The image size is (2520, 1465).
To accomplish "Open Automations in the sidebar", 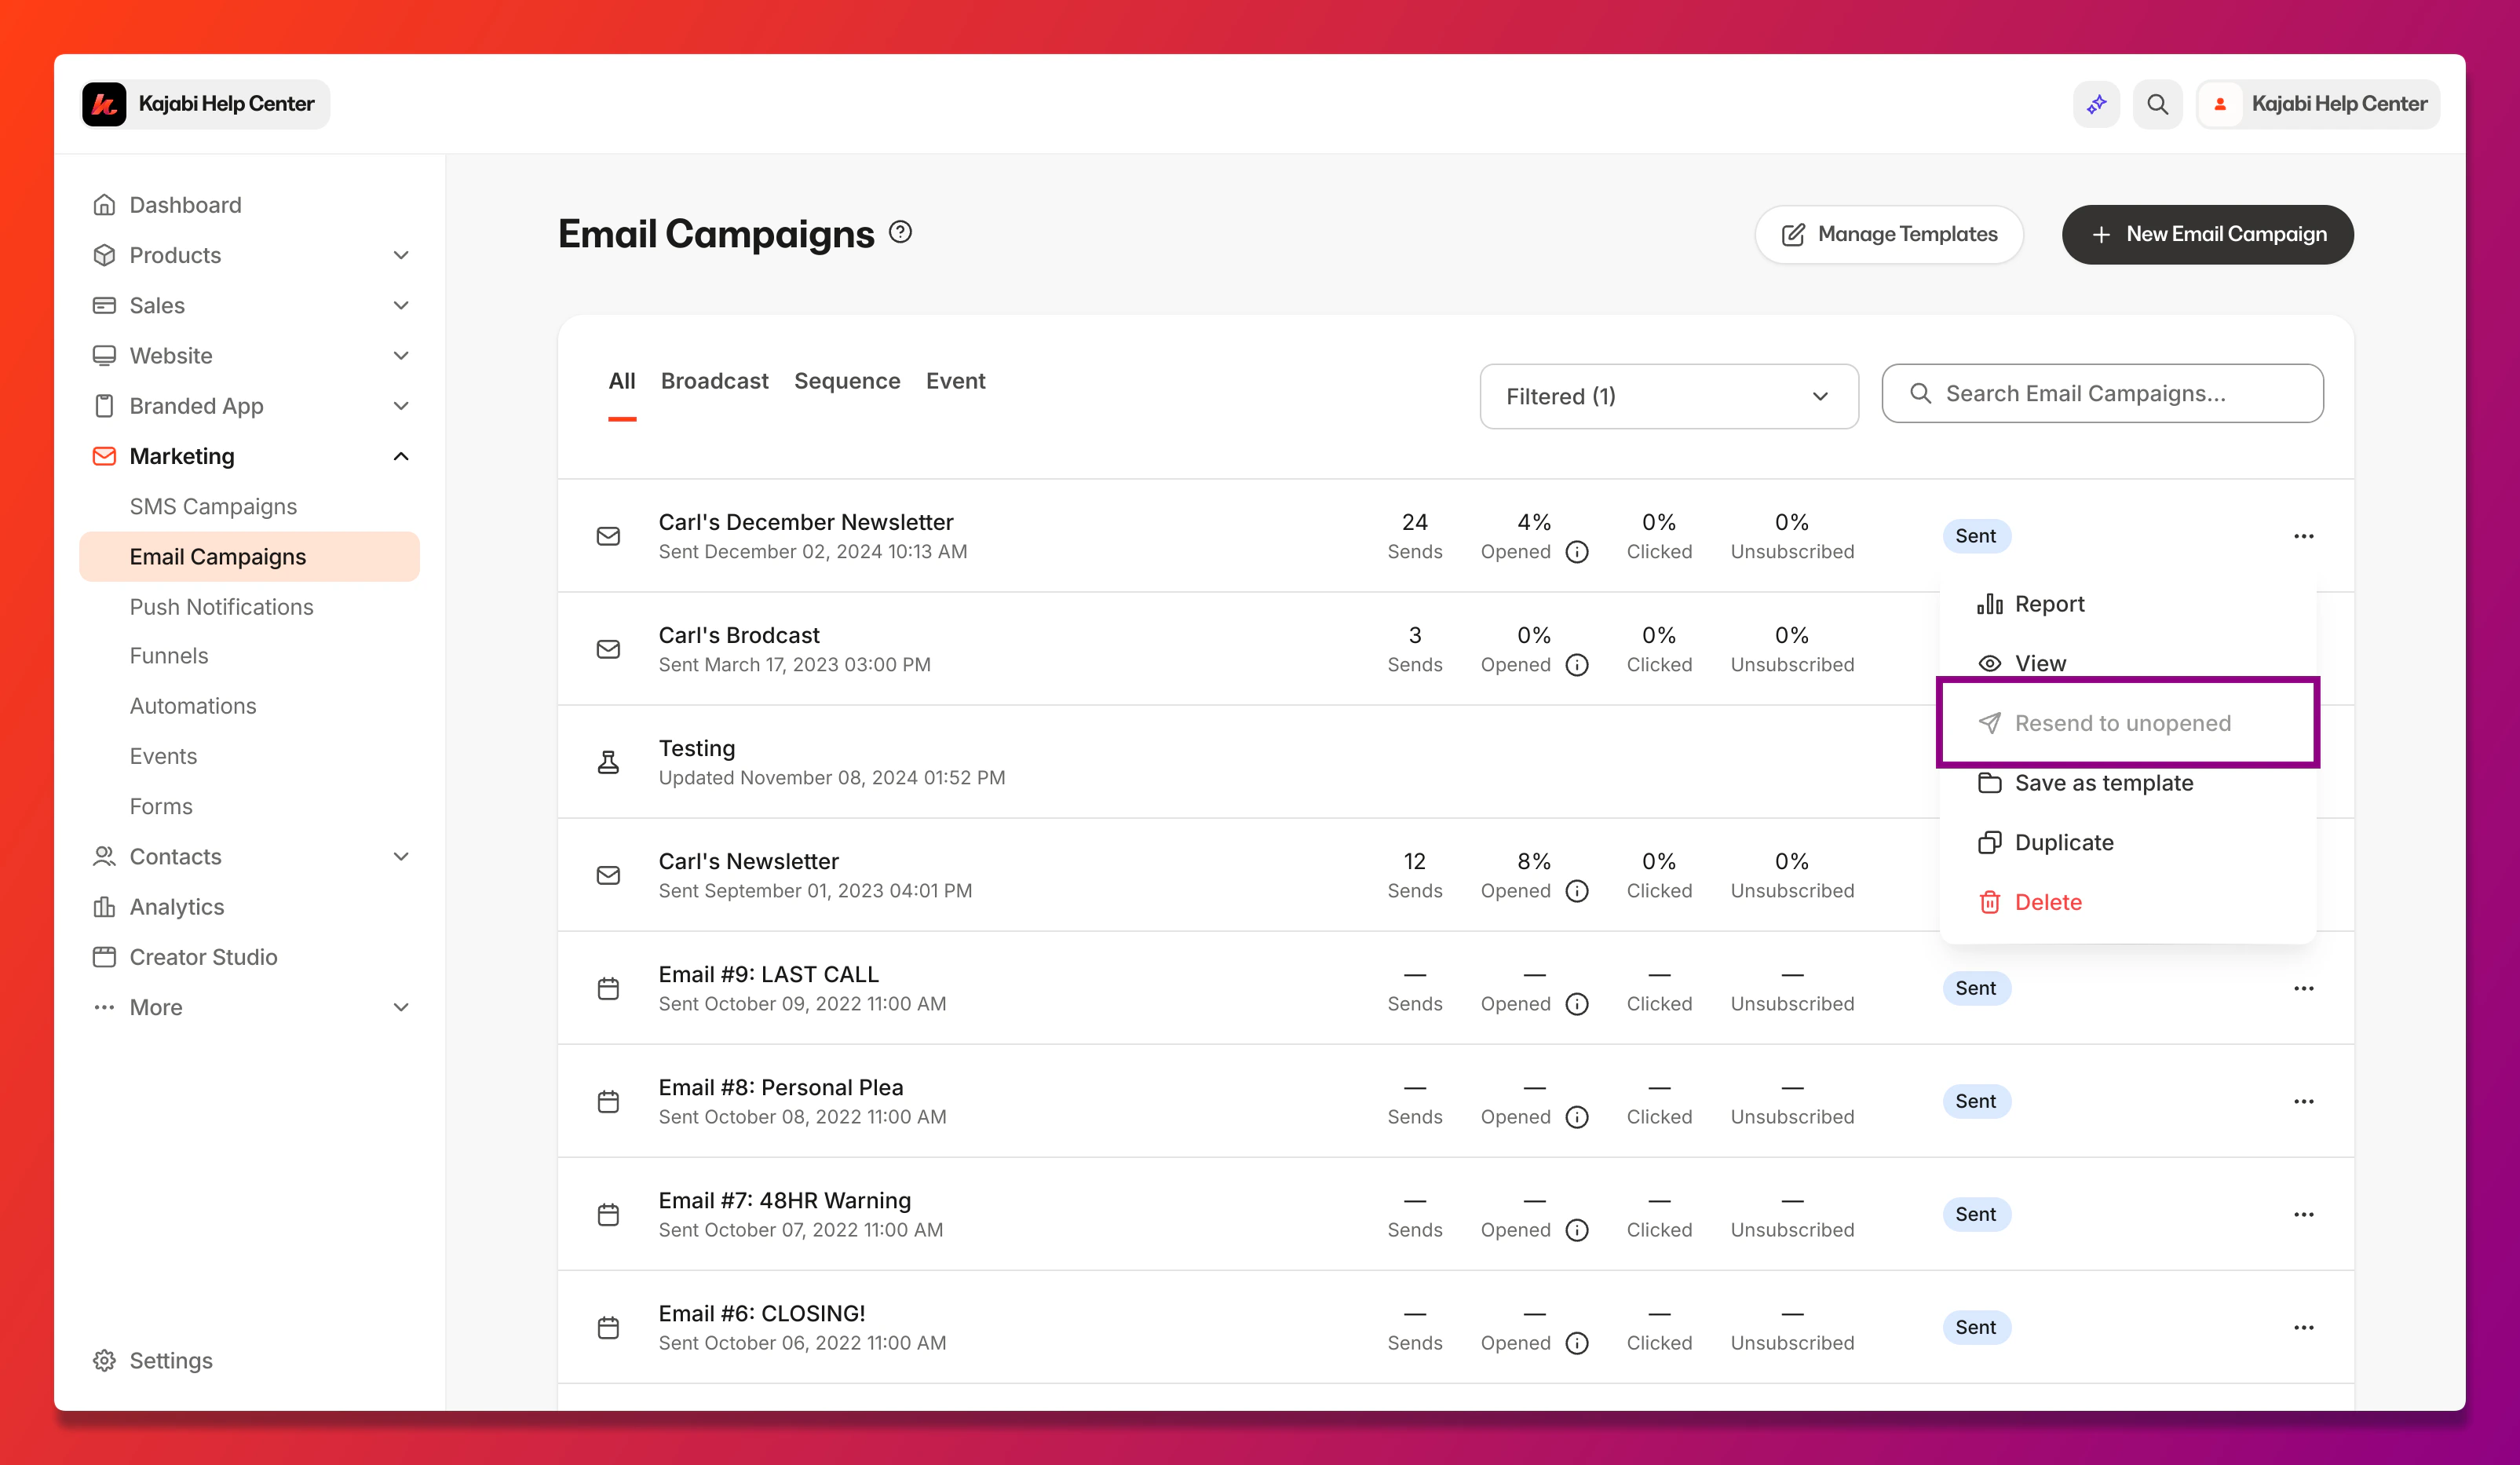I will pyautogui.click(x=193, y=706).
